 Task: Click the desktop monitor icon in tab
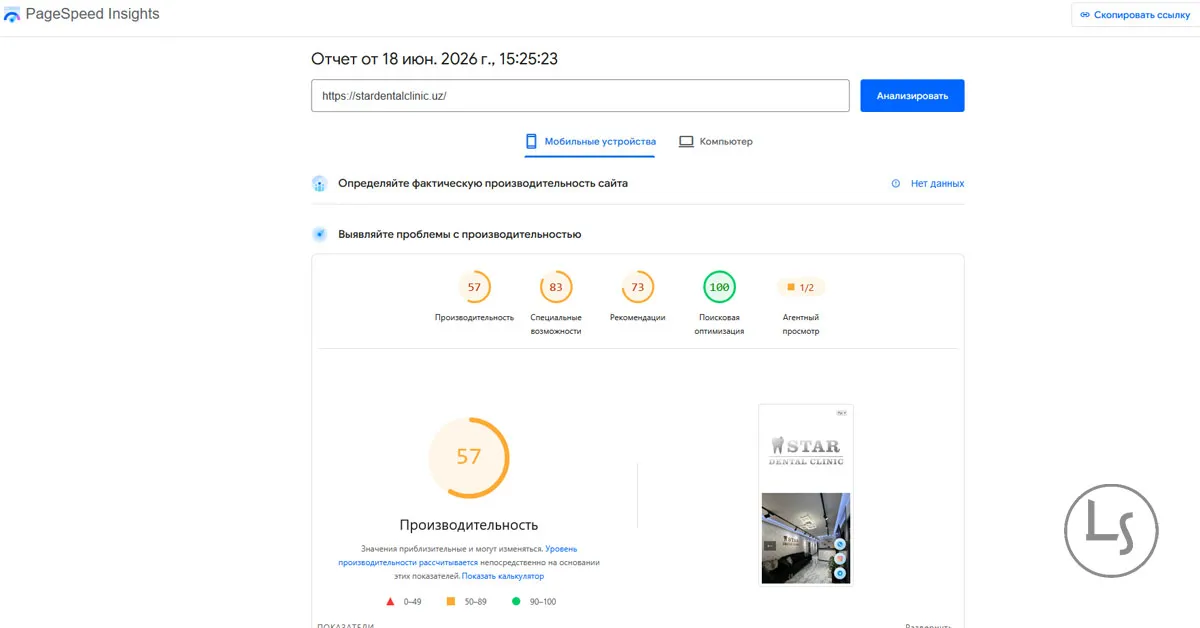pyautogui.click(x=686, y=142)
